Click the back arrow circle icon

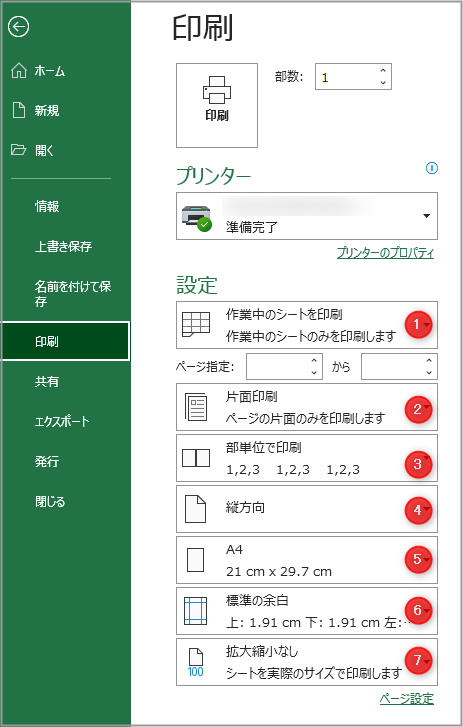point(19,27)
